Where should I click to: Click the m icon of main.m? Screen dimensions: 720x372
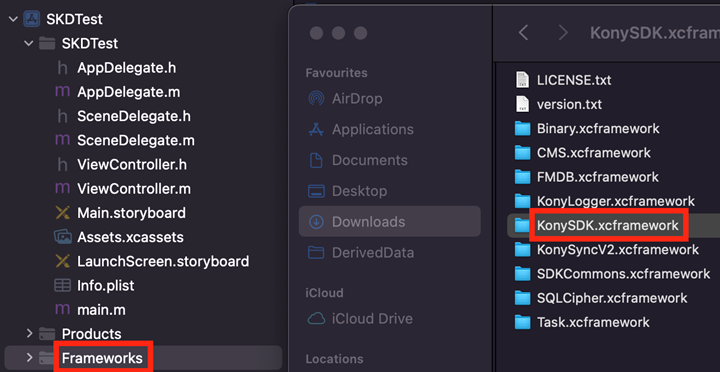62,310
